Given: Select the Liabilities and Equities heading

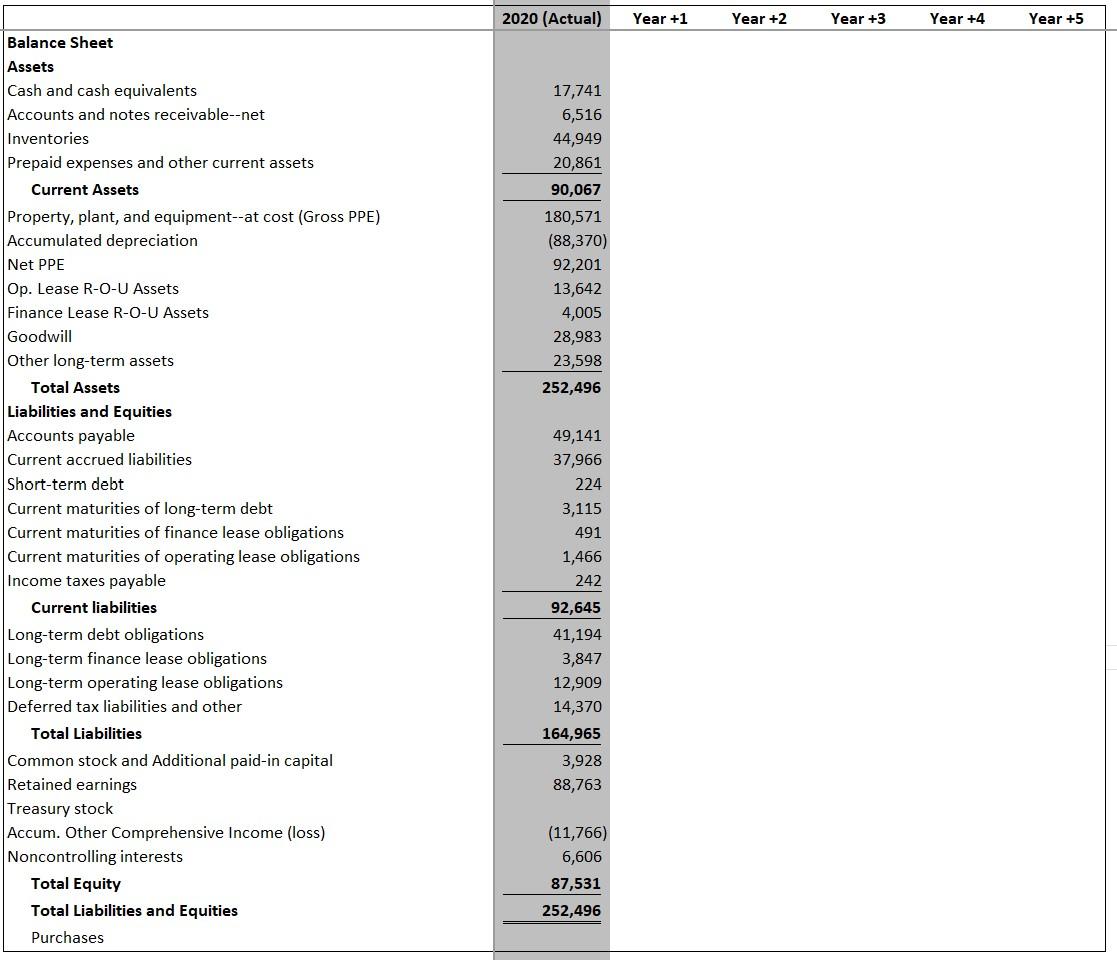Looking at the screenshot, I should pos(89,411).
